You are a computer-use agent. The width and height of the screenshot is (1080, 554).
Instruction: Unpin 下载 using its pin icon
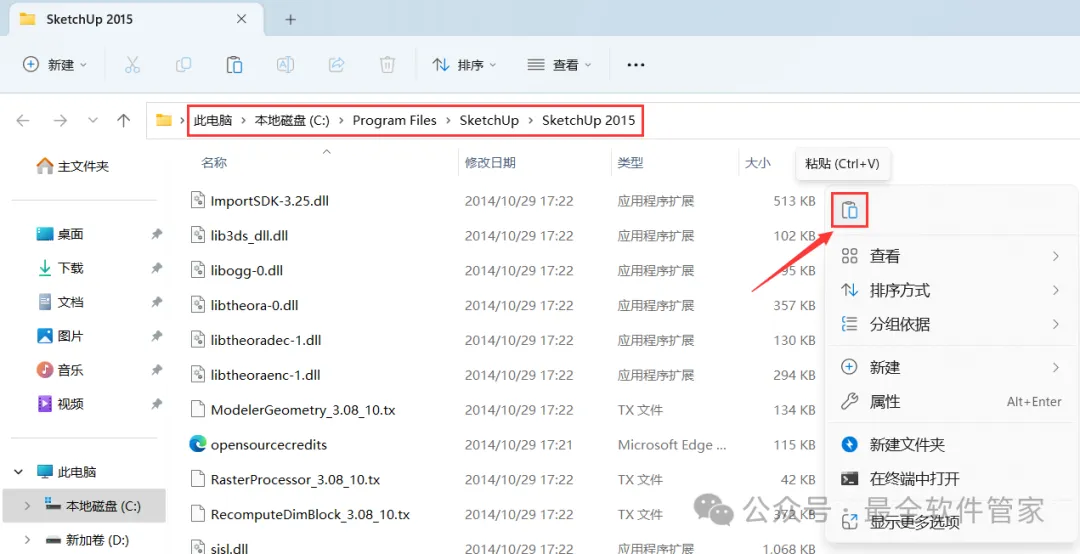(156, 268)
